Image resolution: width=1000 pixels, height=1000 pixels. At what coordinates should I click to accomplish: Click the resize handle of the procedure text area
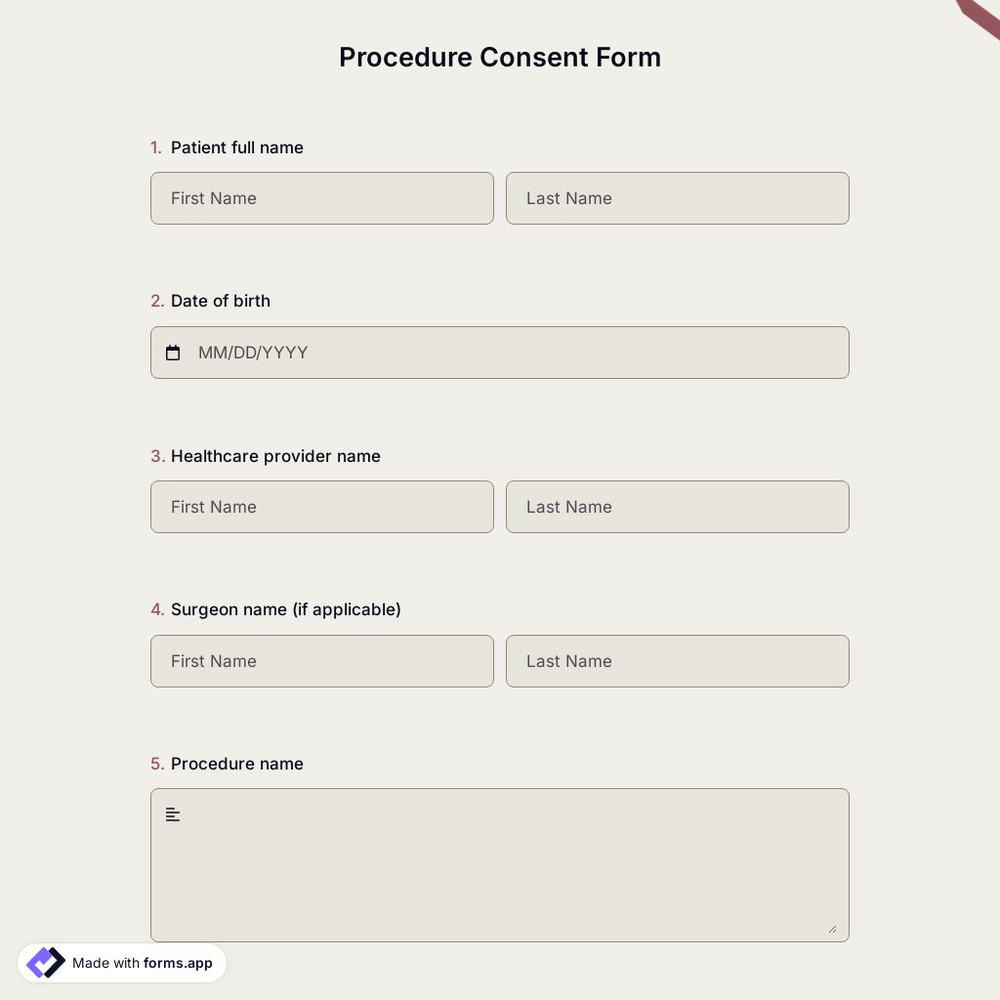(x=834, y=930)
